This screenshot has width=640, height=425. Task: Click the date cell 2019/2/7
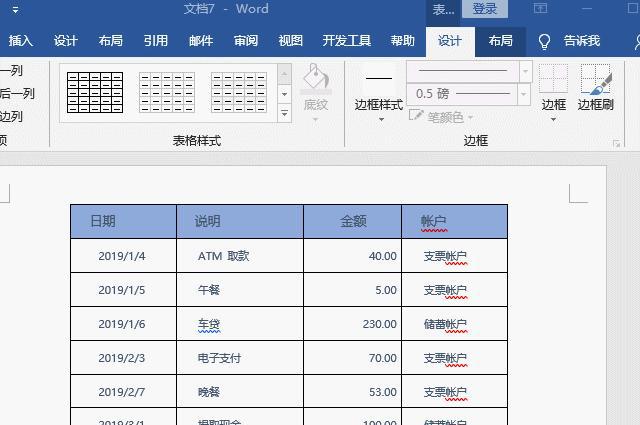(x=124, y=392)
